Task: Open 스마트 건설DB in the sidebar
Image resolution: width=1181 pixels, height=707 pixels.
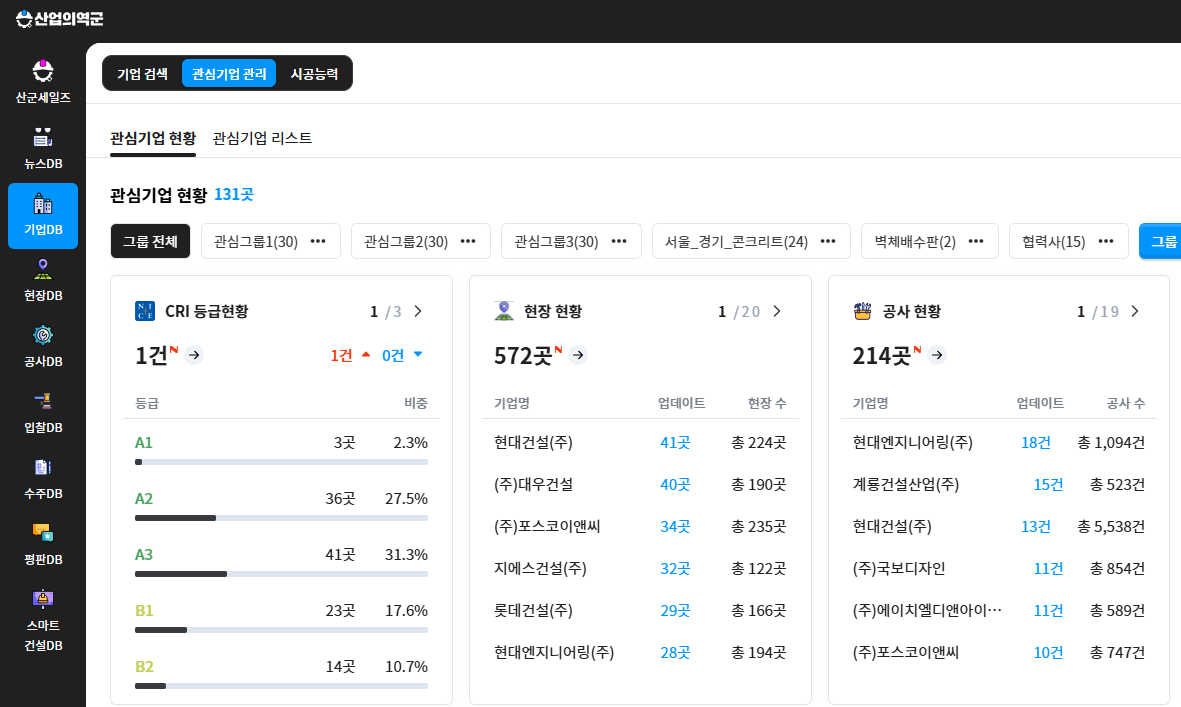Action: click(43, 620)
